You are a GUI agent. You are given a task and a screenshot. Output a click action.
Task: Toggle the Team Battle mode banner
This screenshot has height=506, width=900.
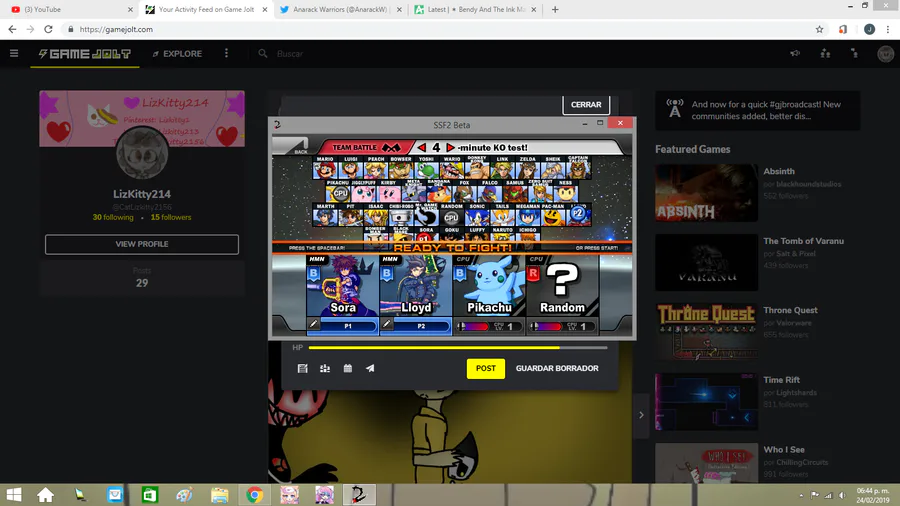[366, 147]
